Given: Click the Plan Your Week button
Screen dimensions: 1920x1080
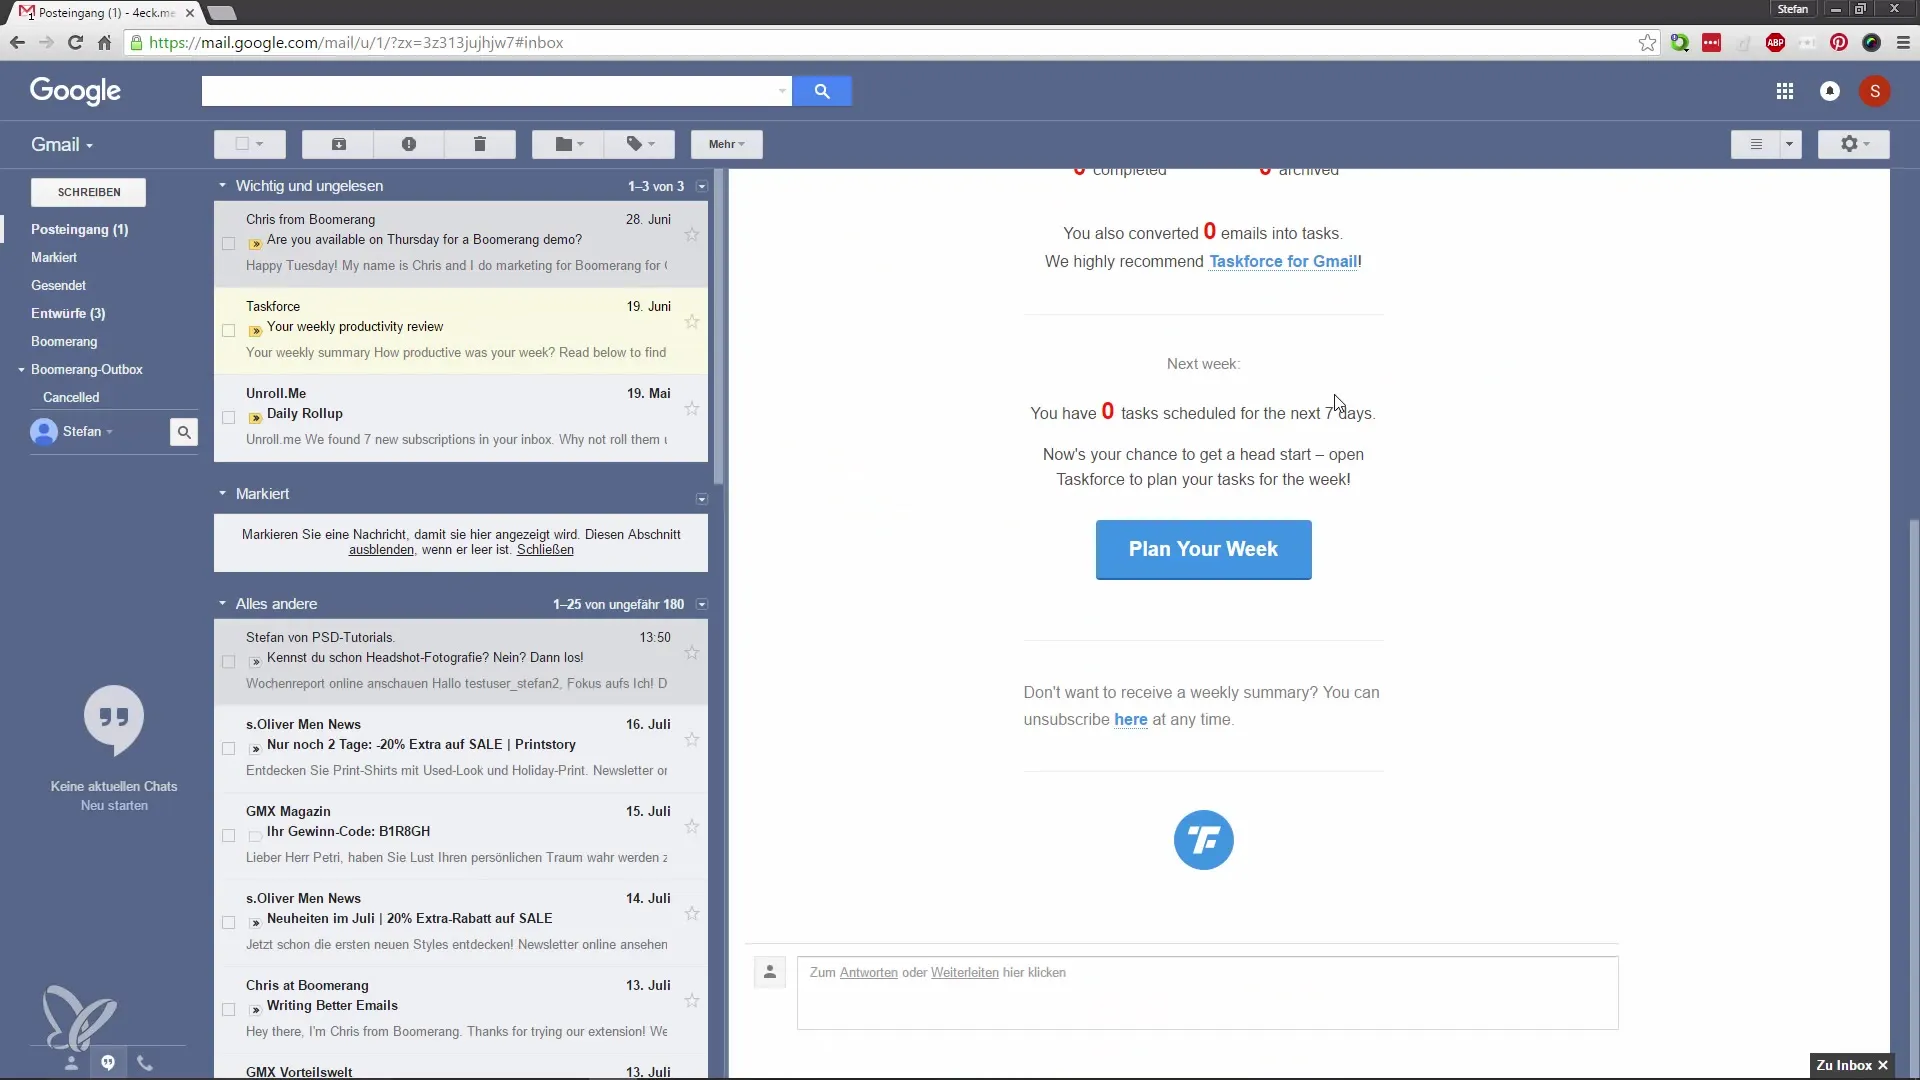Looking at the screenshot, I should 1203,549.
